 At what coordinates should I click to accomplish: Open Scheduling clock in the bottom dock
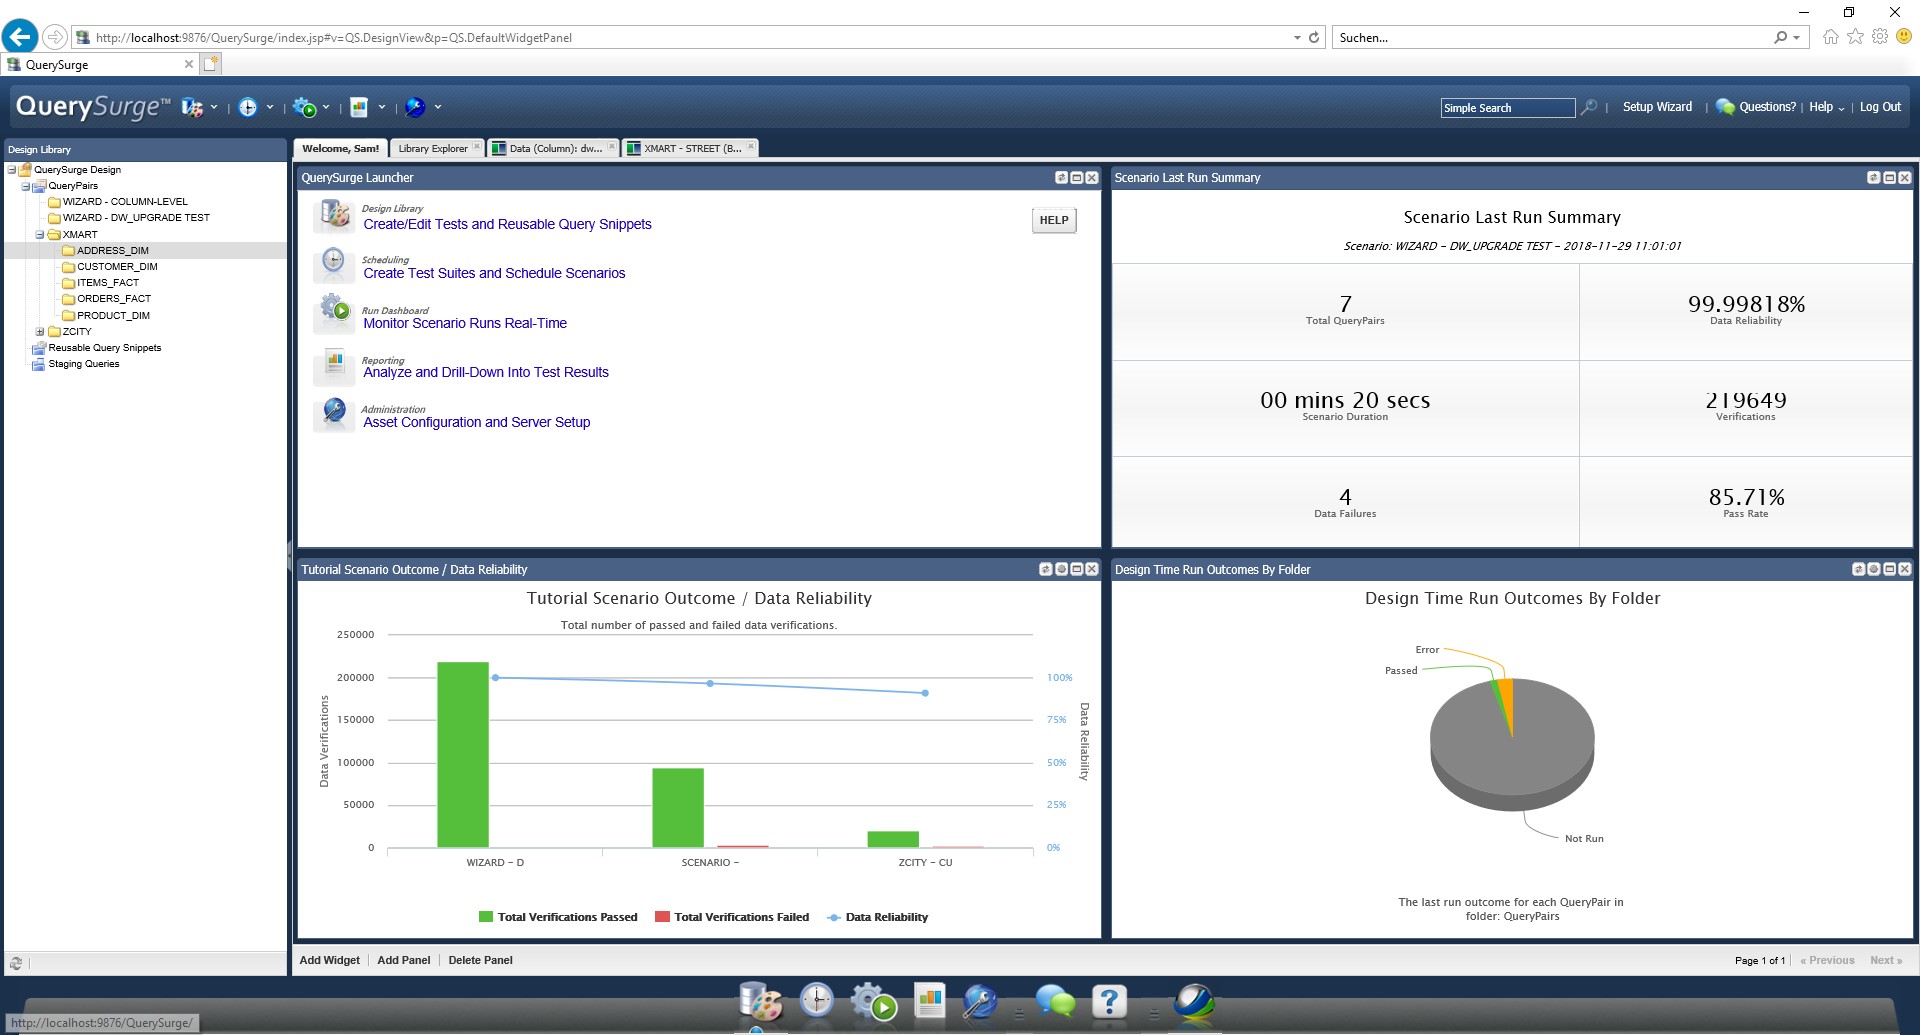click(817, 1000)
